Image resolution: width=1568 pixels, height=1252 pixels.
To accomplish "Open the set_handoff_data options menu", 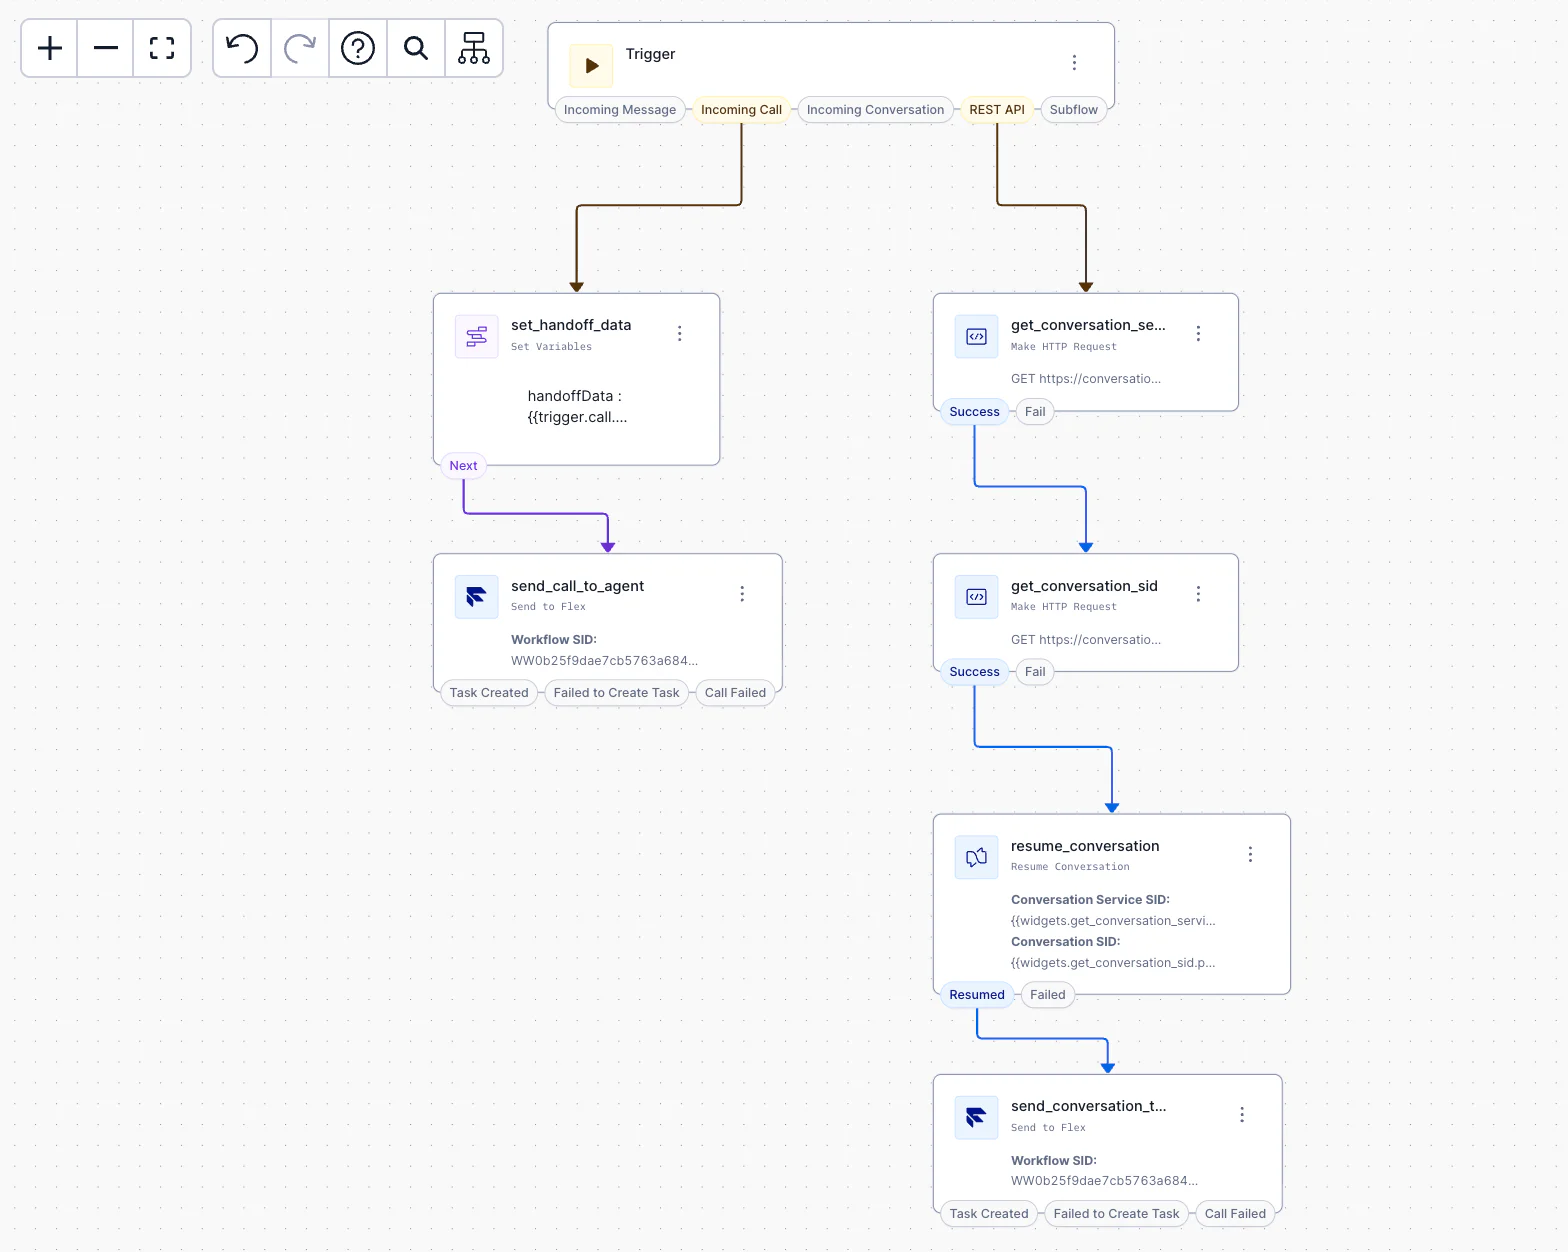I will (680, 333).
